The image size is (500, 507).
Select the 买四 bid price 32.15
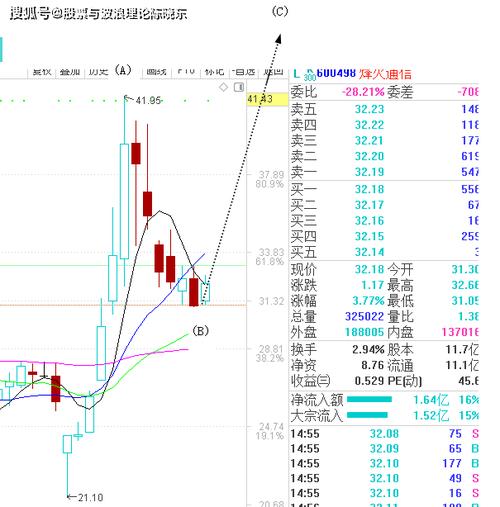coord(369,236)
